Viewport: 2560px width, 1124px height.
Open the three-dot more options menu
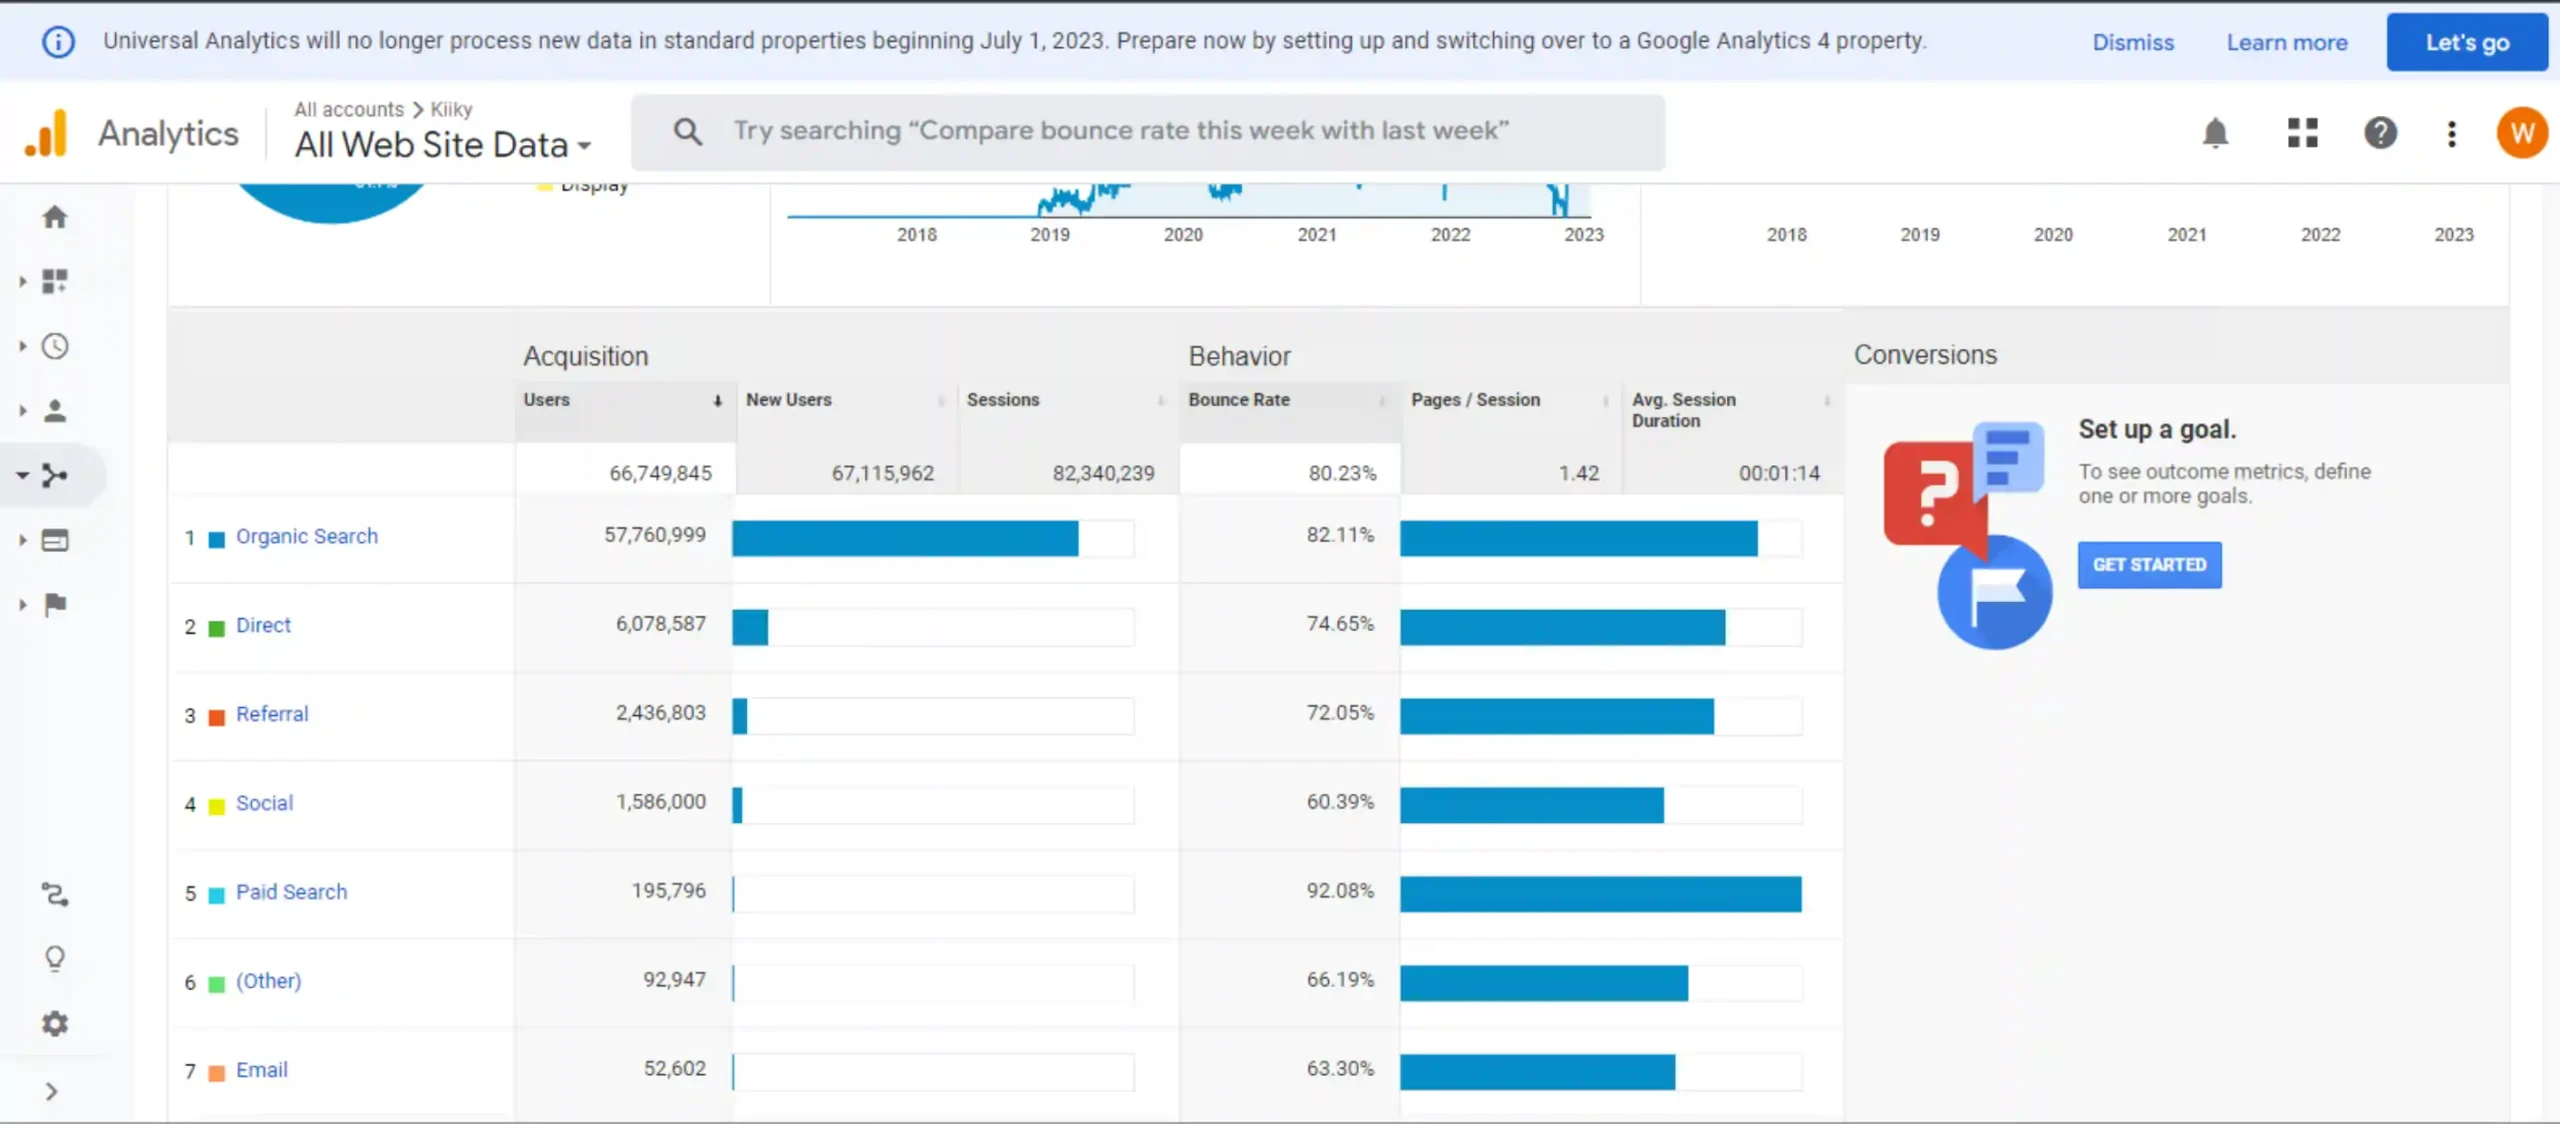pyautogui.click(x=2451, y=133)
